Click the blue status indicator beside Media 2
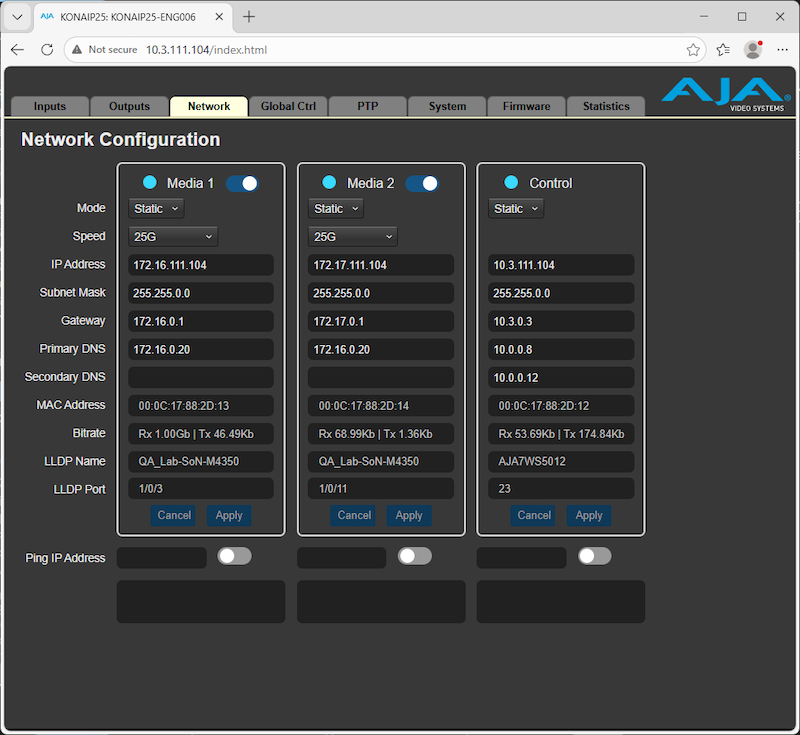 click(330, 183)
